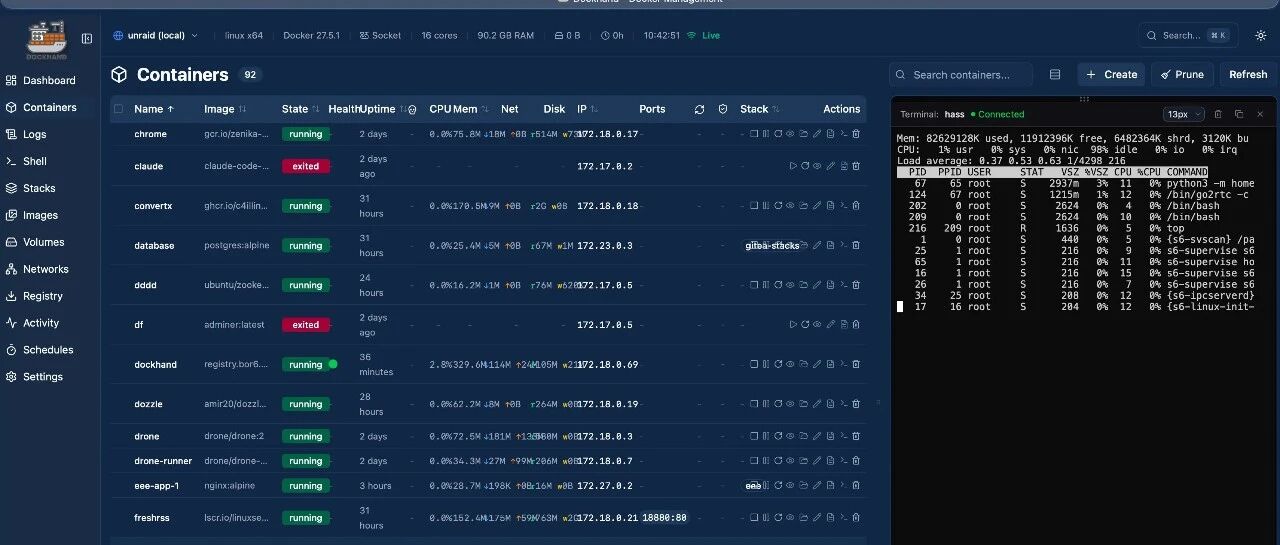The height and width of the screenshot is (545, 1280).
Task: Start the df container with play icon
Action: tap(794, 324)
